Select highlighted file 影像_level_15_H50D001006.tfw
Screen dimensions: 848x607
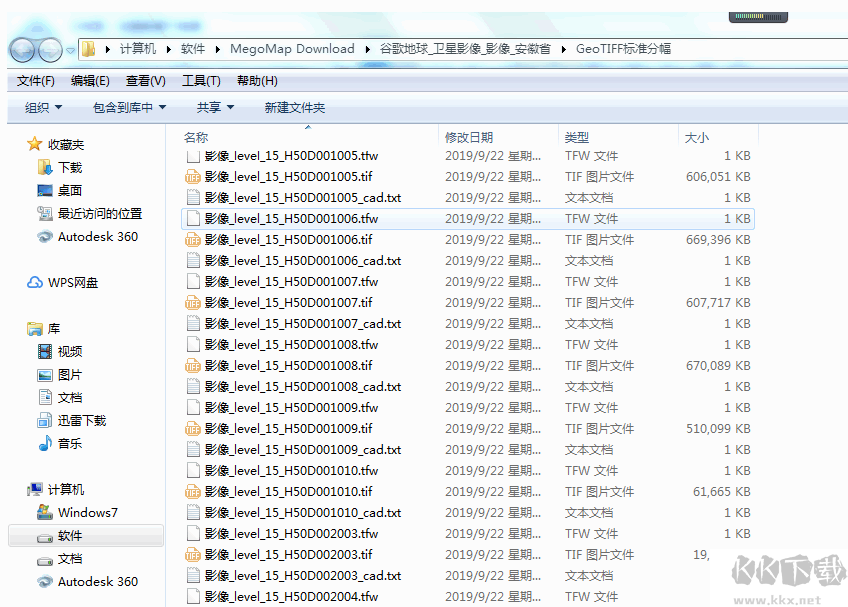tap(467, 219)
